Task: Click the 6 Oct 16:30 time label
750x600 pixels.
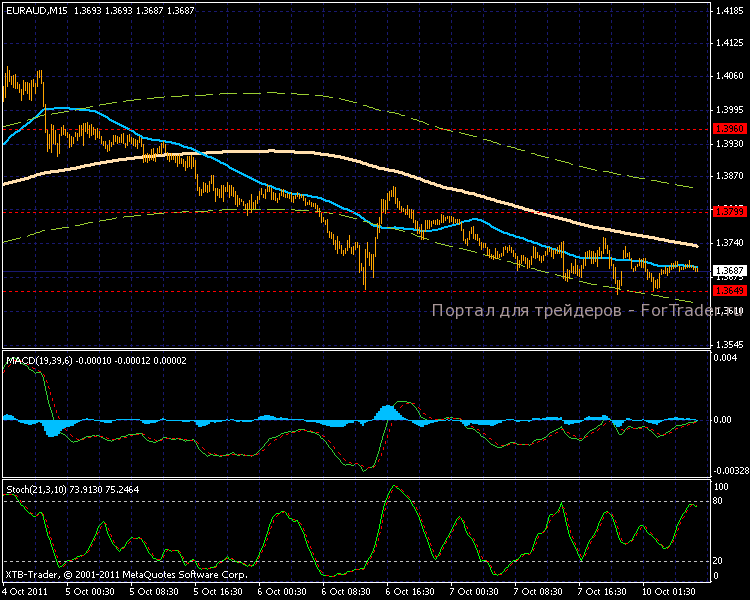Action: pyautogui.click(x=410, y=592)
